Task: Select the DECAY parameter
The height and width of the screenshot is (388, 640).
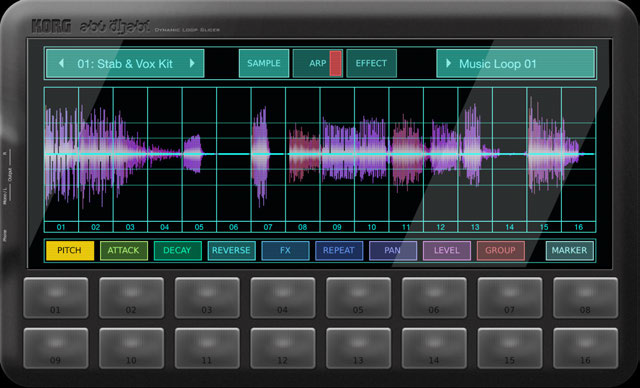Action: (177, 251)
